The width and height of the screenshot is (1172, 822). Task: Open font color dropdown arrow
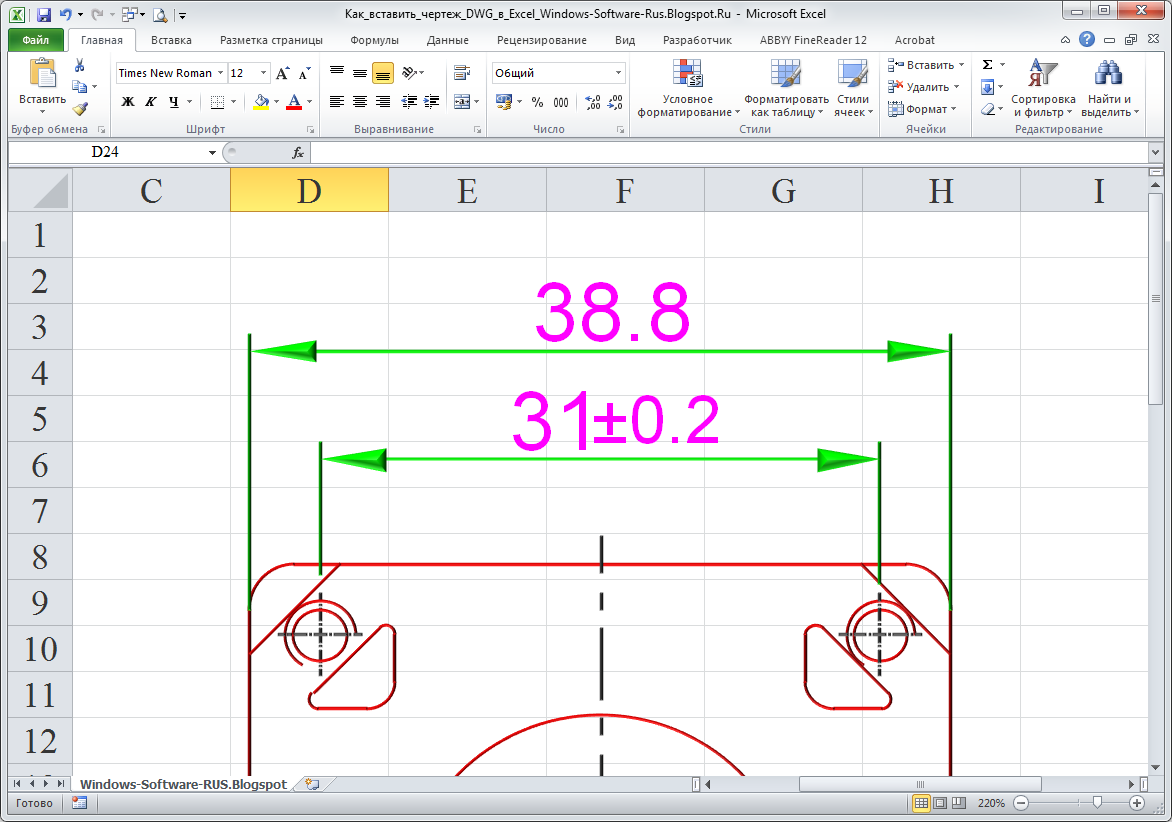pyautogui.click(x=309, y=102)
